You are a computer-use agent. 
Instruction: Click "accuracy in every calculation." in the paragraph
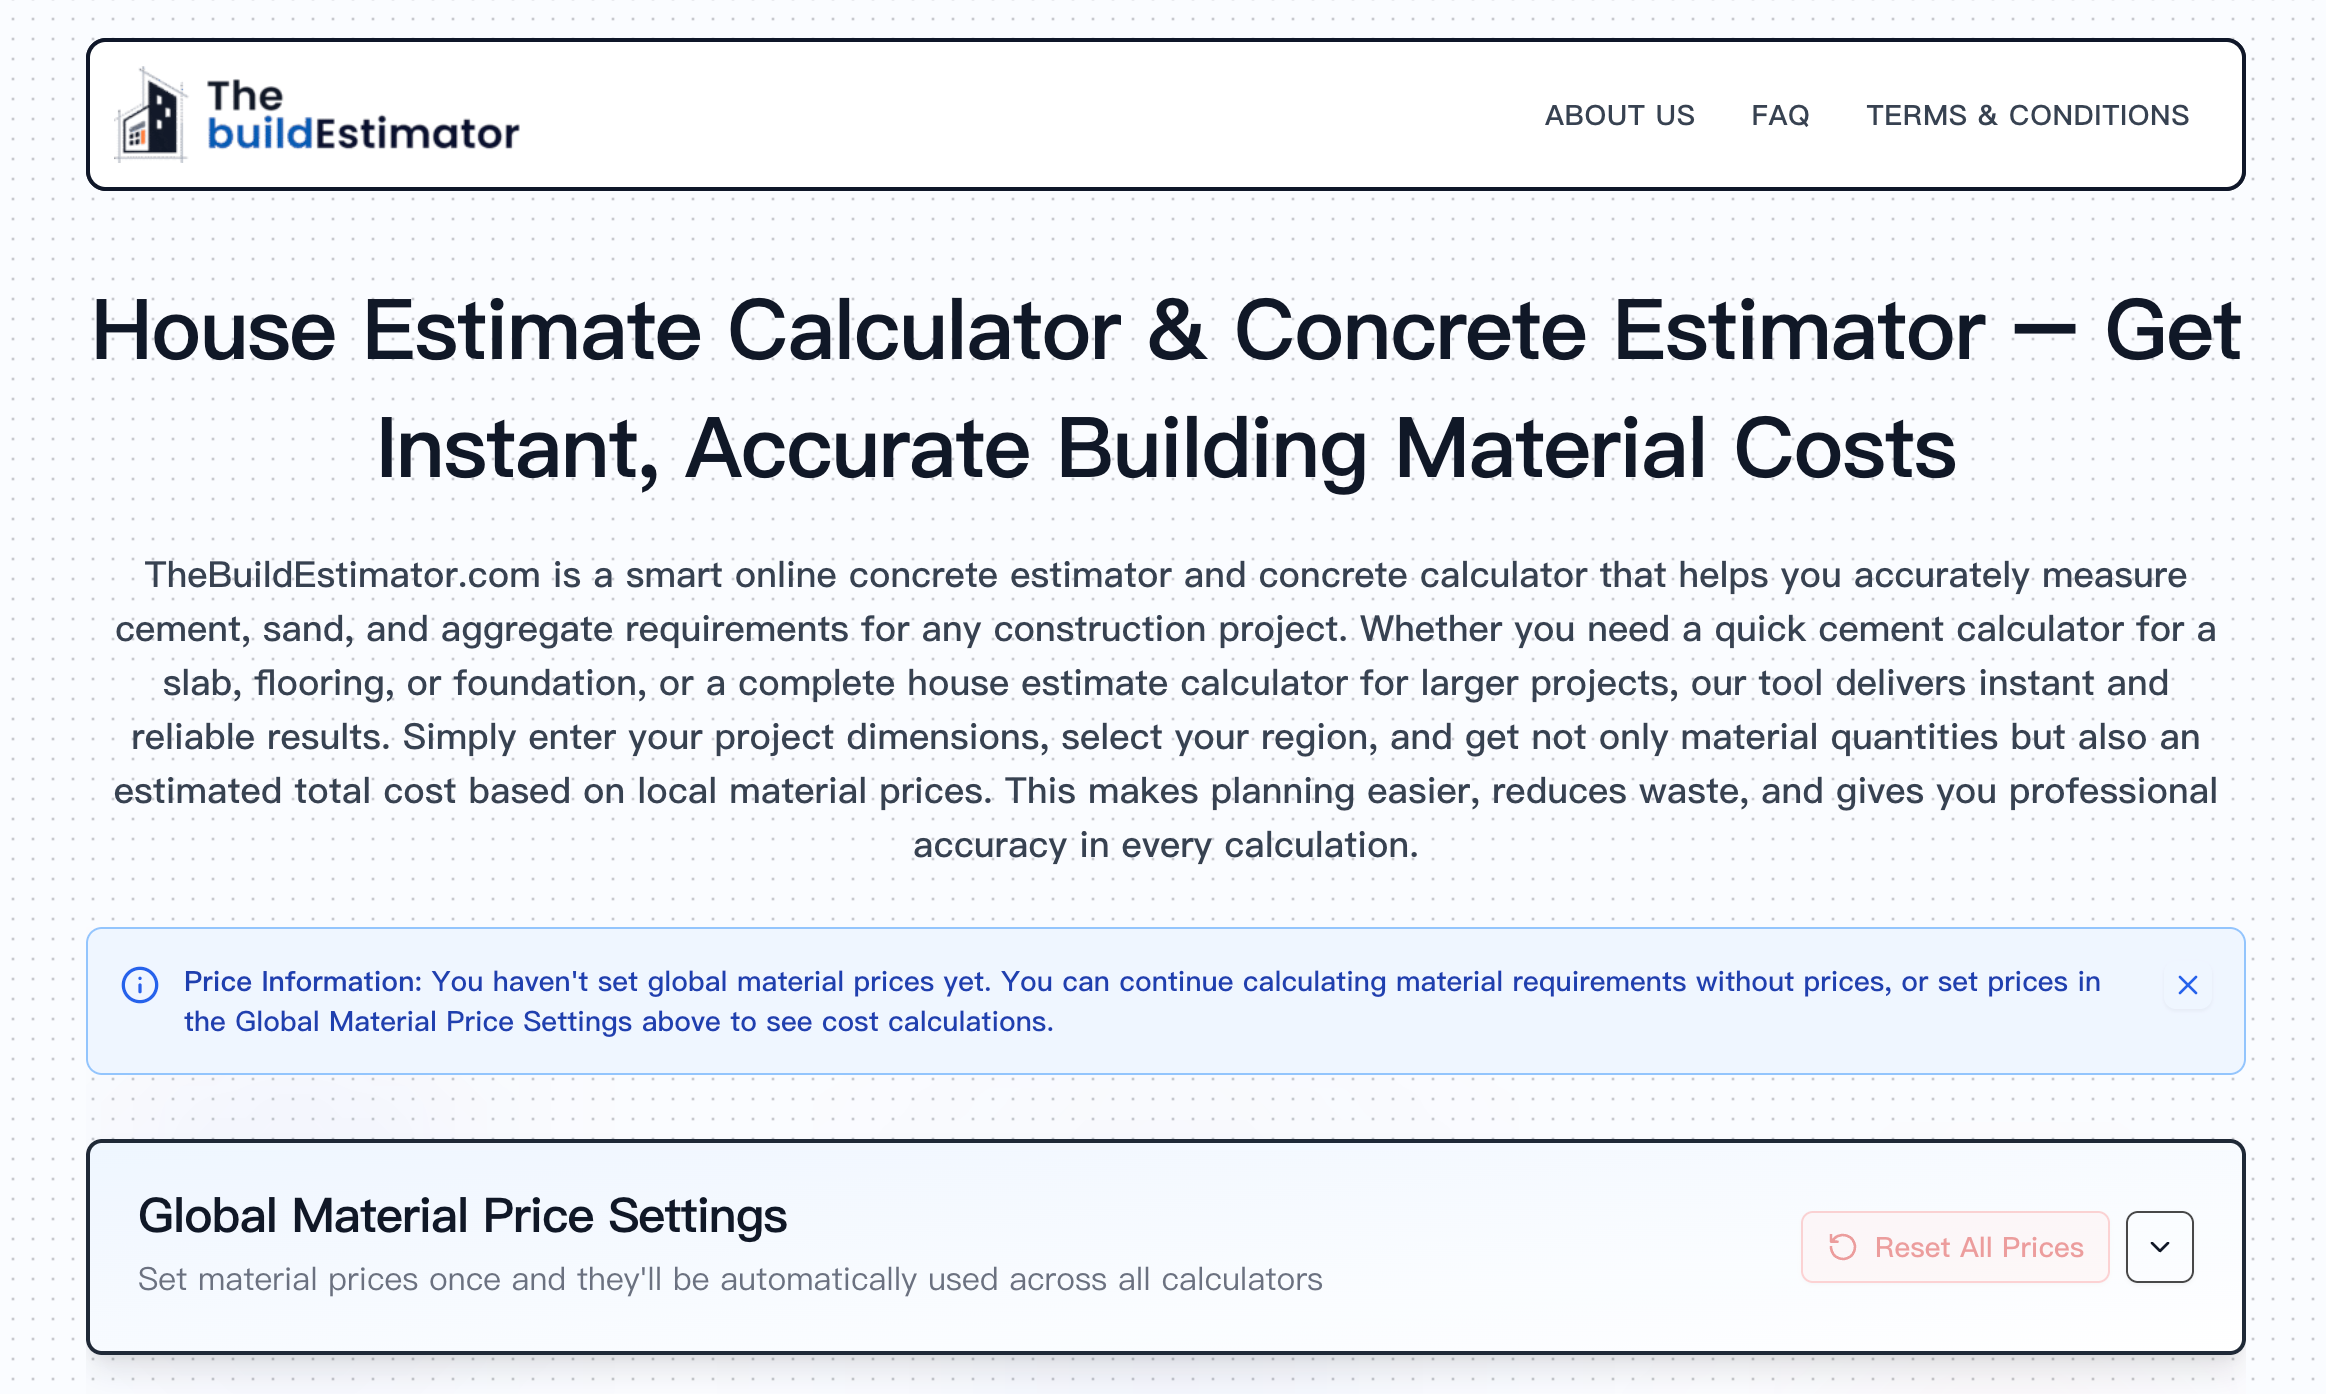pos(1165,845)
